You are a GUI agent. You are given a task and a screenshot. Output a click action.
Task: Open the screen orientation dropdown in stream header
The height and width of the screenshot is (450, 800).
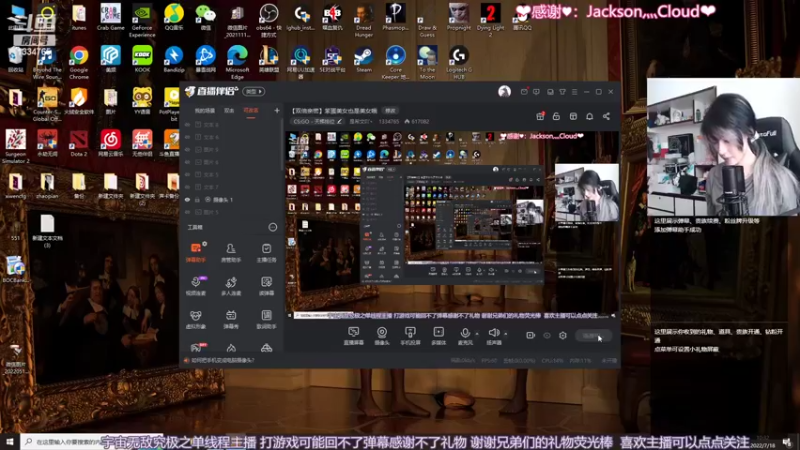coord(361,121)
